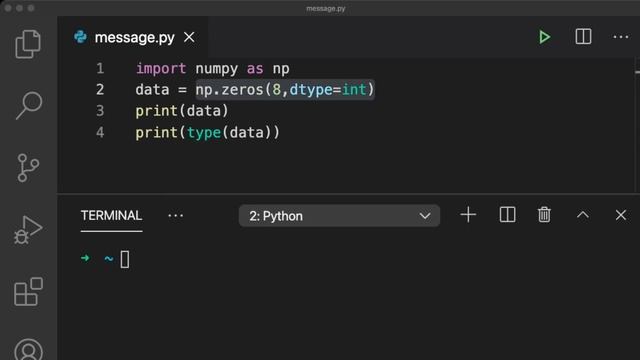This screenshot has height=360, width=640.
Task: Split the terminal pane
Action: (507, 215)
